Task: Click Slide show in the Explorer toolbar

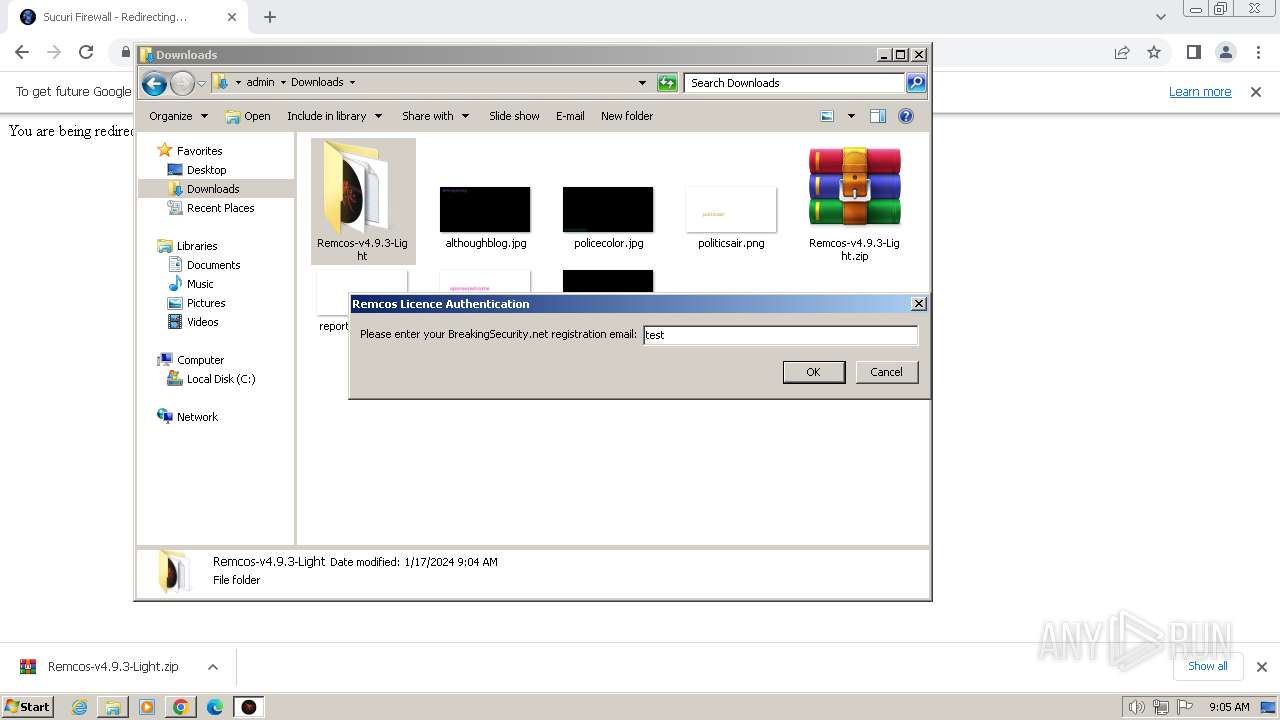Action: point(514,116)
